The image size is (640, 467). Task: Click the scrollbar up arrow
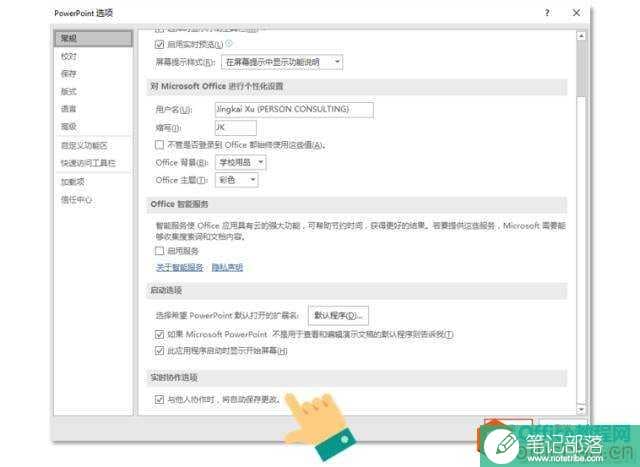coord(581,36)
